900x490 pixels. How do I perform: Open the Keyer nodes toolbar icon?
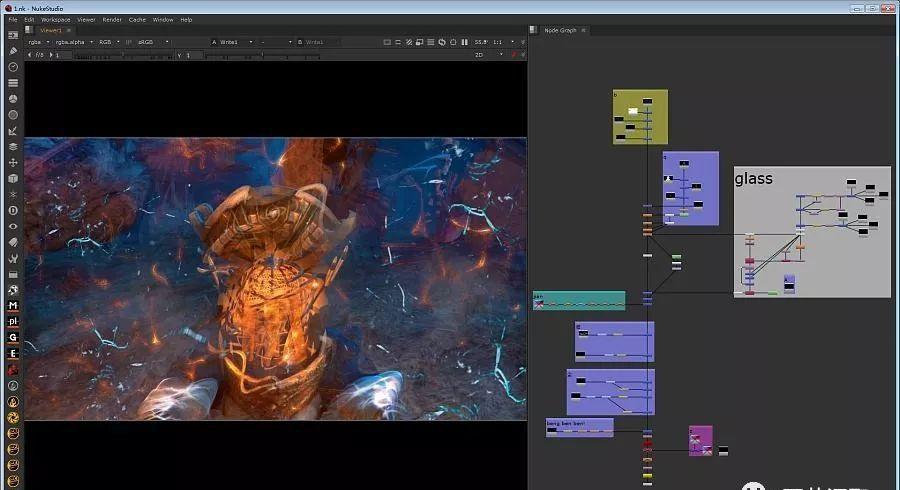pyautogui.click(x=13, y=131)
